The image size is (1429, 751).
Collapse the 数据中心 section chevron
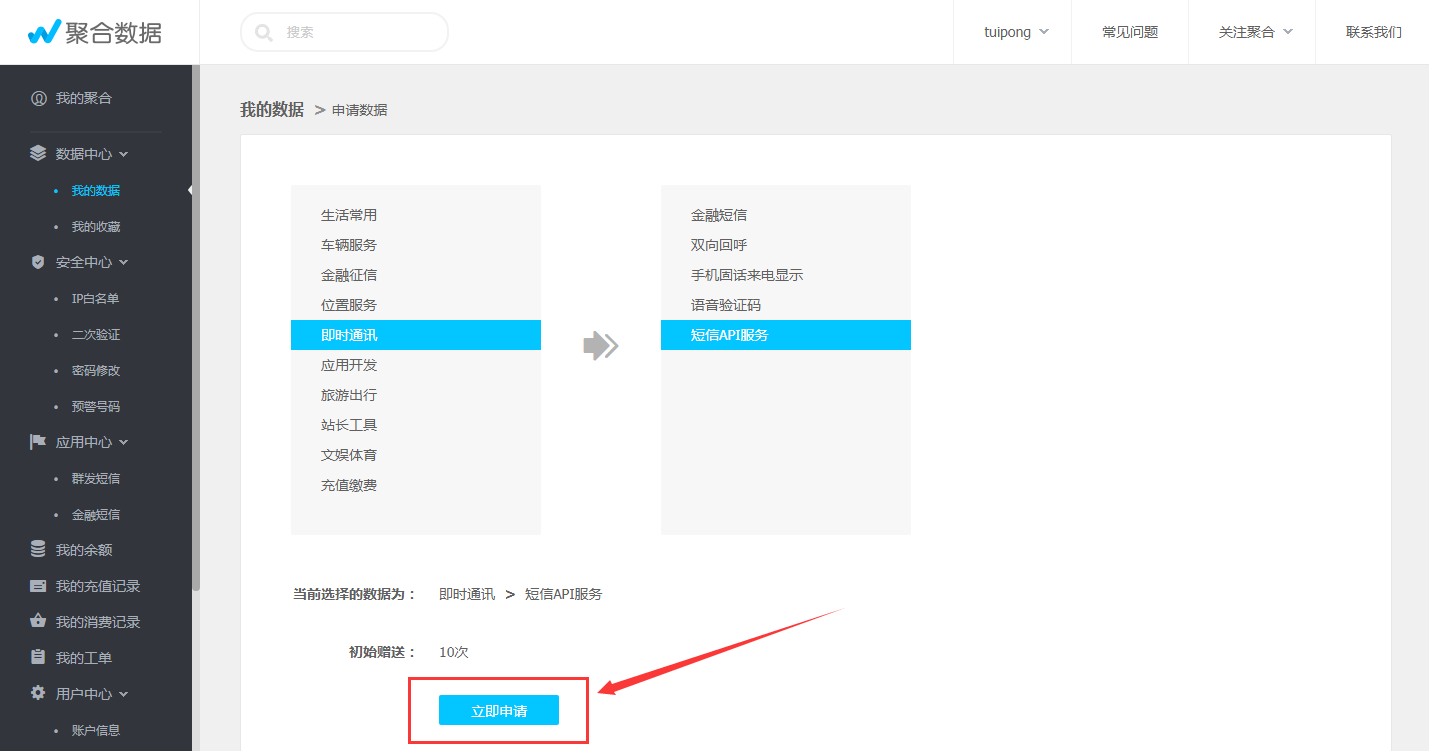[x=124, y=154]
